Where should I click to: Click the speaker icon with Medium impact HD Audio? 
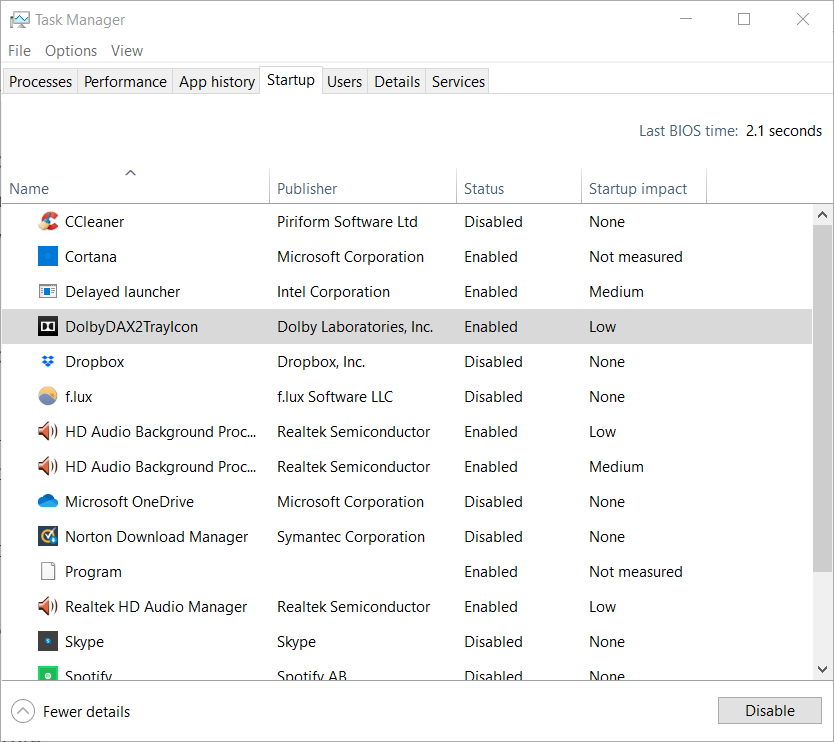pyautogui.click(x=48, y=466)
